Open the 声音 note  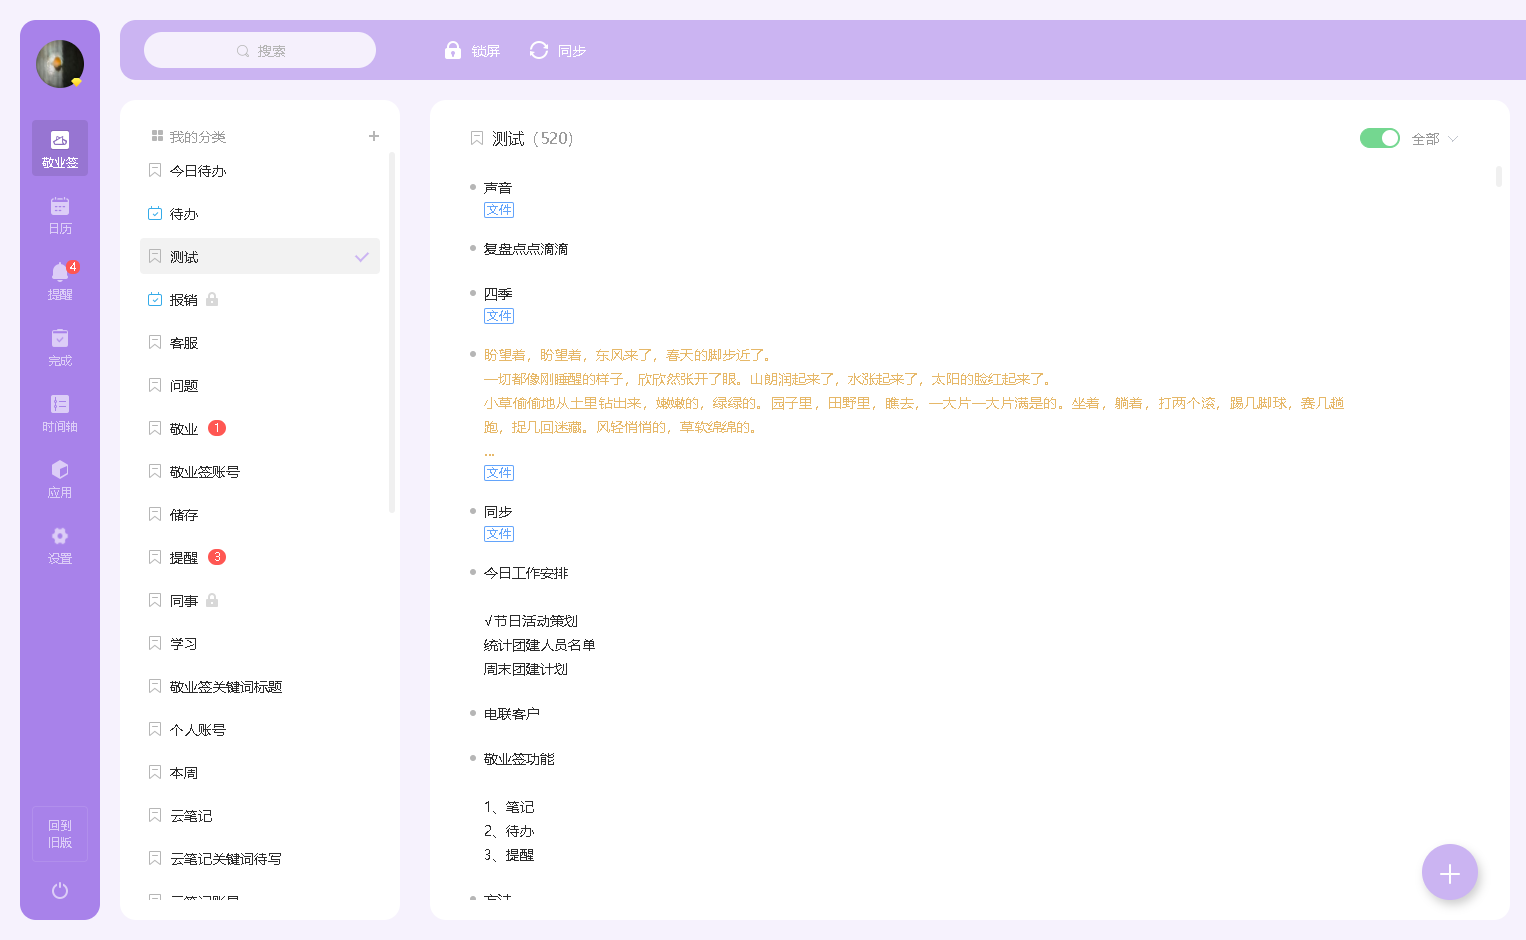click(498, 187)
